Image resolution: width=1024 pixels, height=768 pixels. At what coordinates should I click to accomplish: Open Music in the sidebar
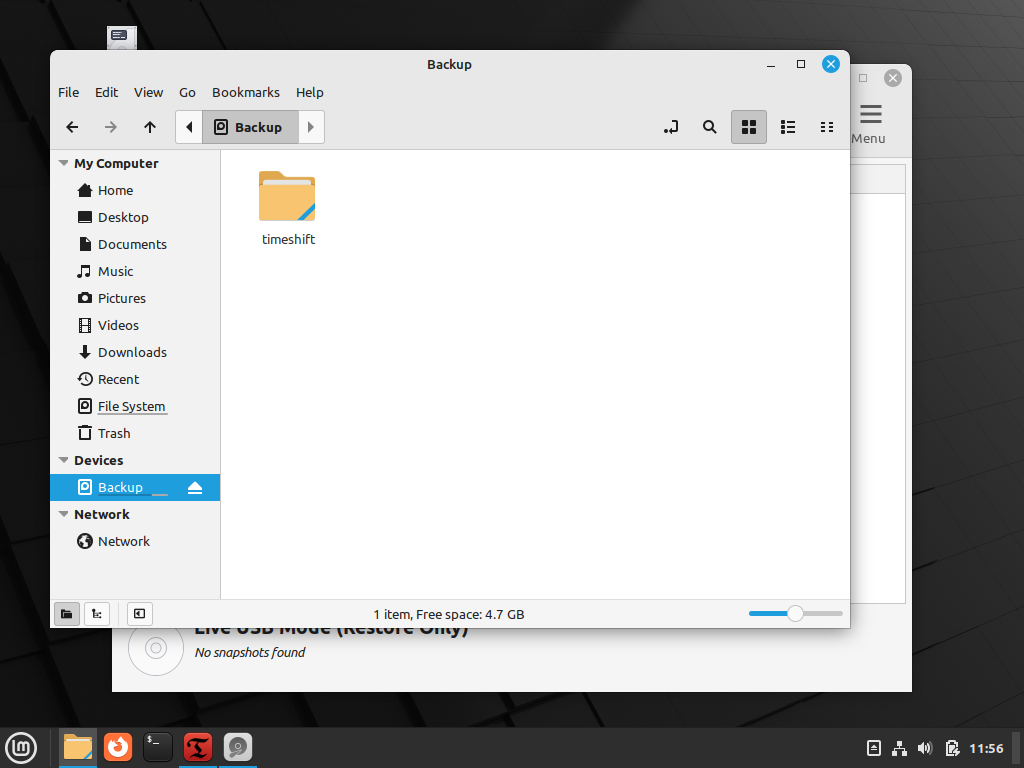pyautogui.click(x=135, y=272)
